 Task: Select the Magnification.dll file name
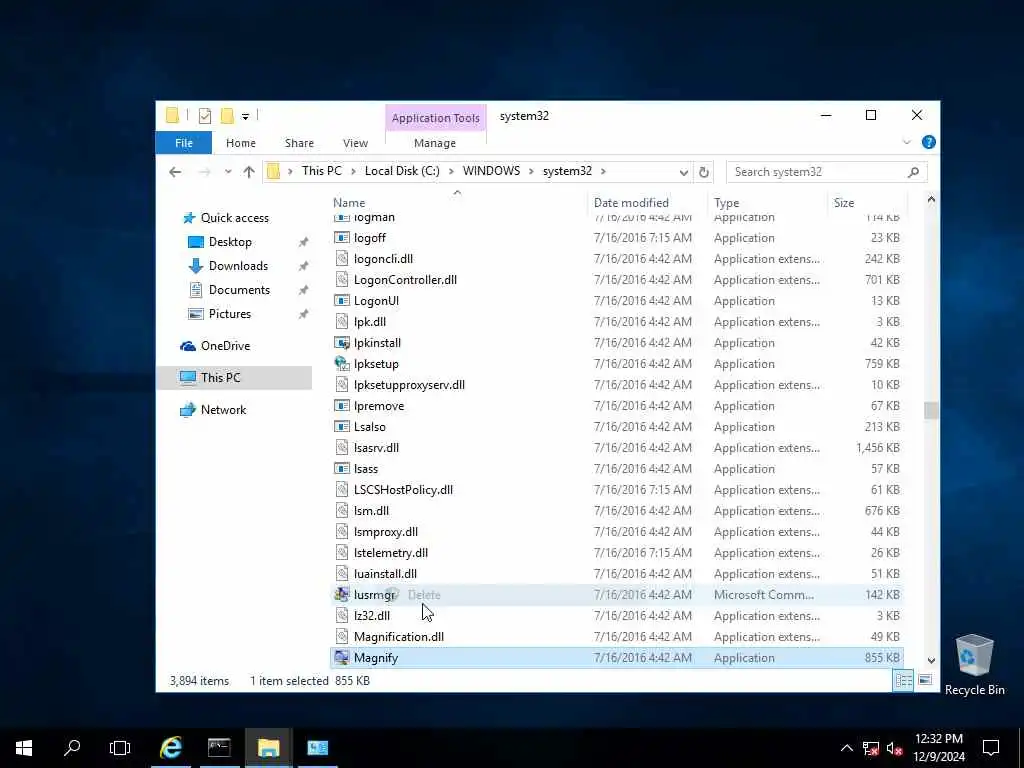pos(398,637)
